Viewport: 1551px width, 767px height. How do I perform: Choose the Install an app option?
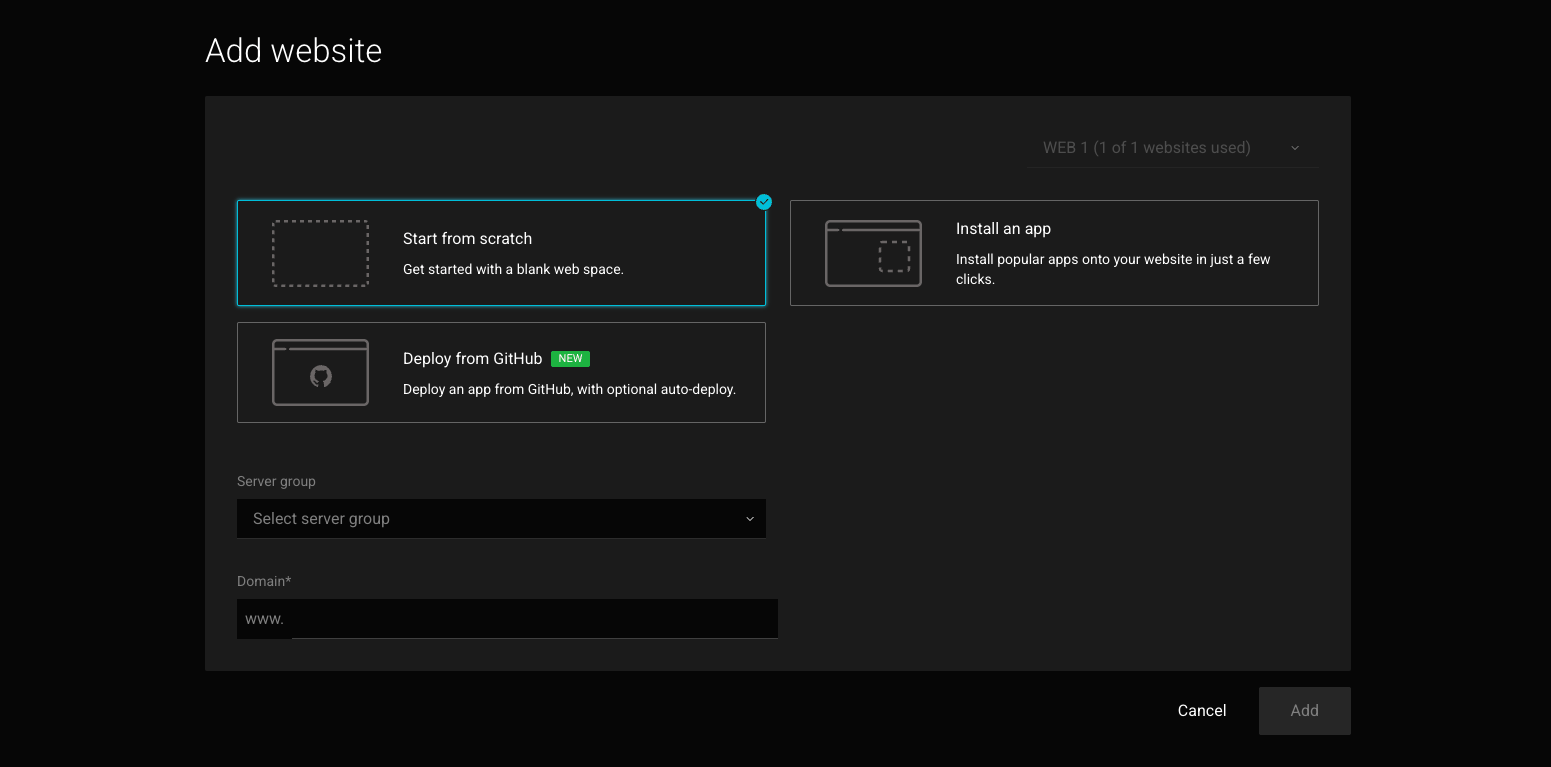(1054, 253)
